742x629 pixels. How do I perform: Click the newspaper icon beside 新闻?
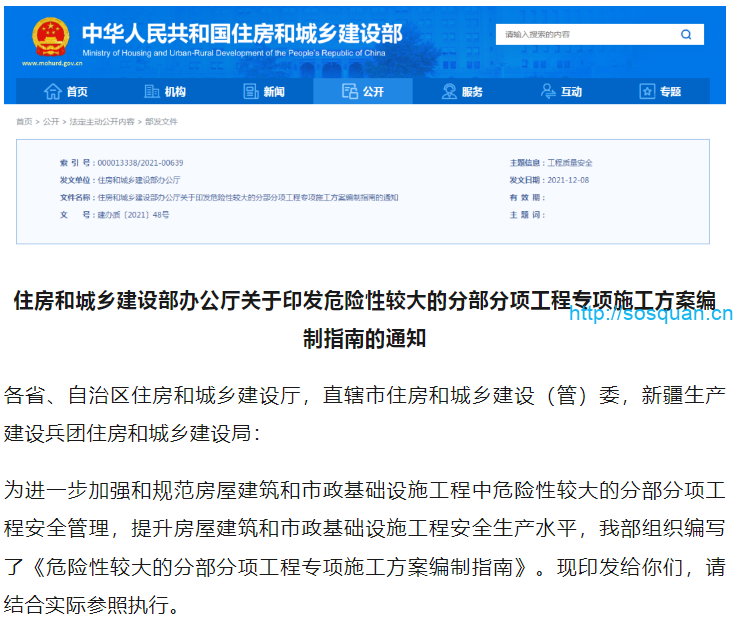tap(251, 91)
